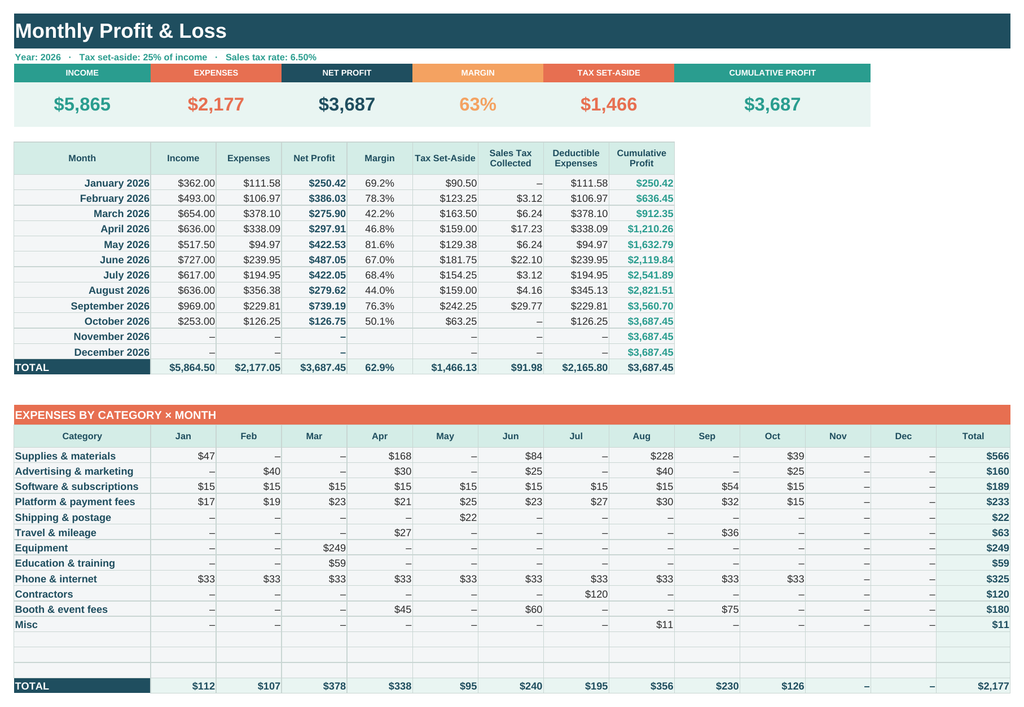The height and width of the screenshot is (707, 1024).
Task: Click the $5,865 income summary value
Action: 82,104
